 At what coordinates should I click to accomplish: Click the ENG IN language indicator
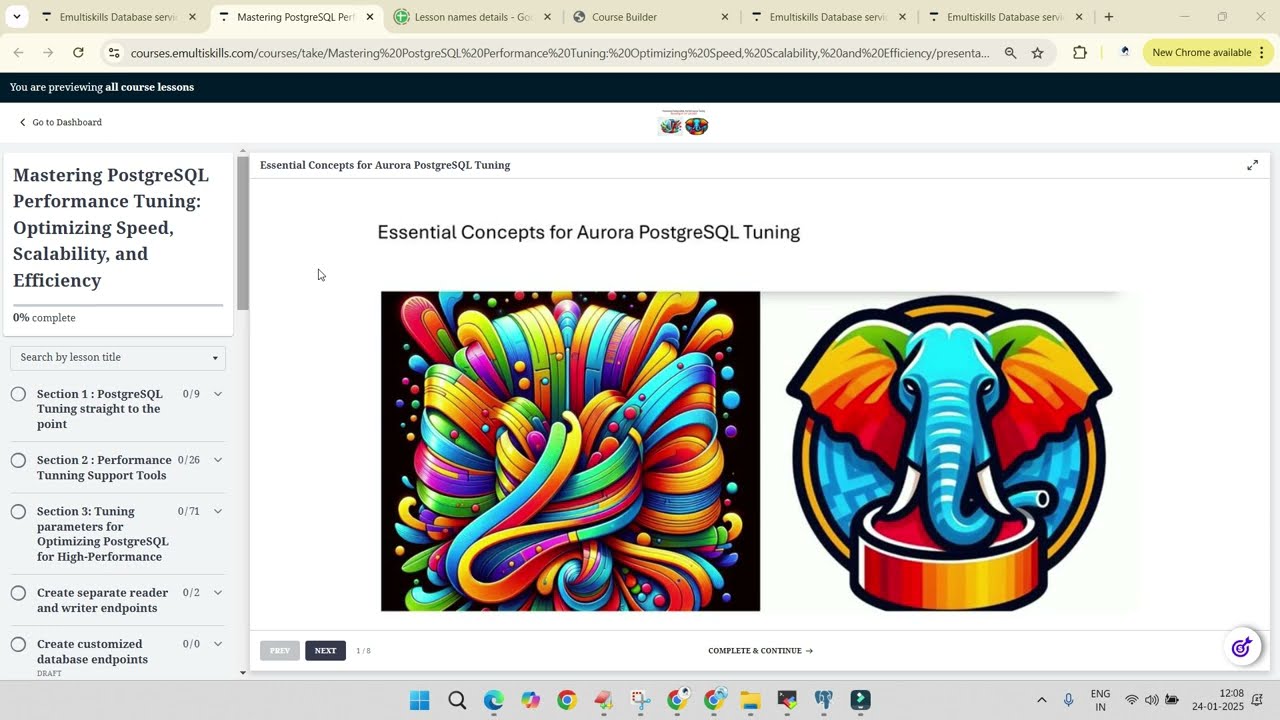coord(1100,700)
